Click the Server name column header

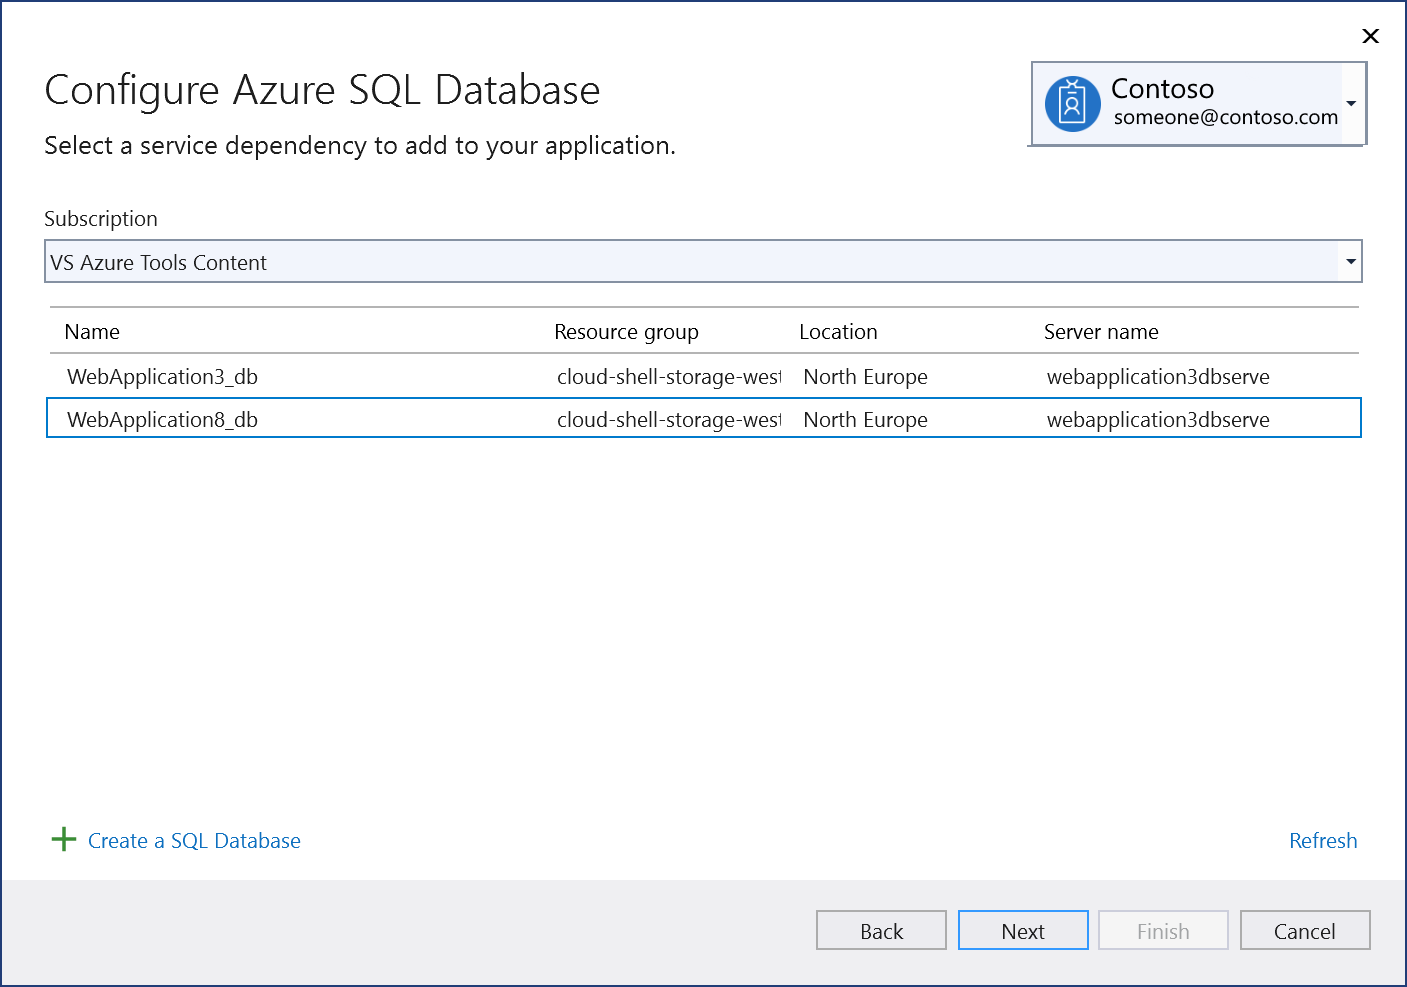tap(1101, 331)
